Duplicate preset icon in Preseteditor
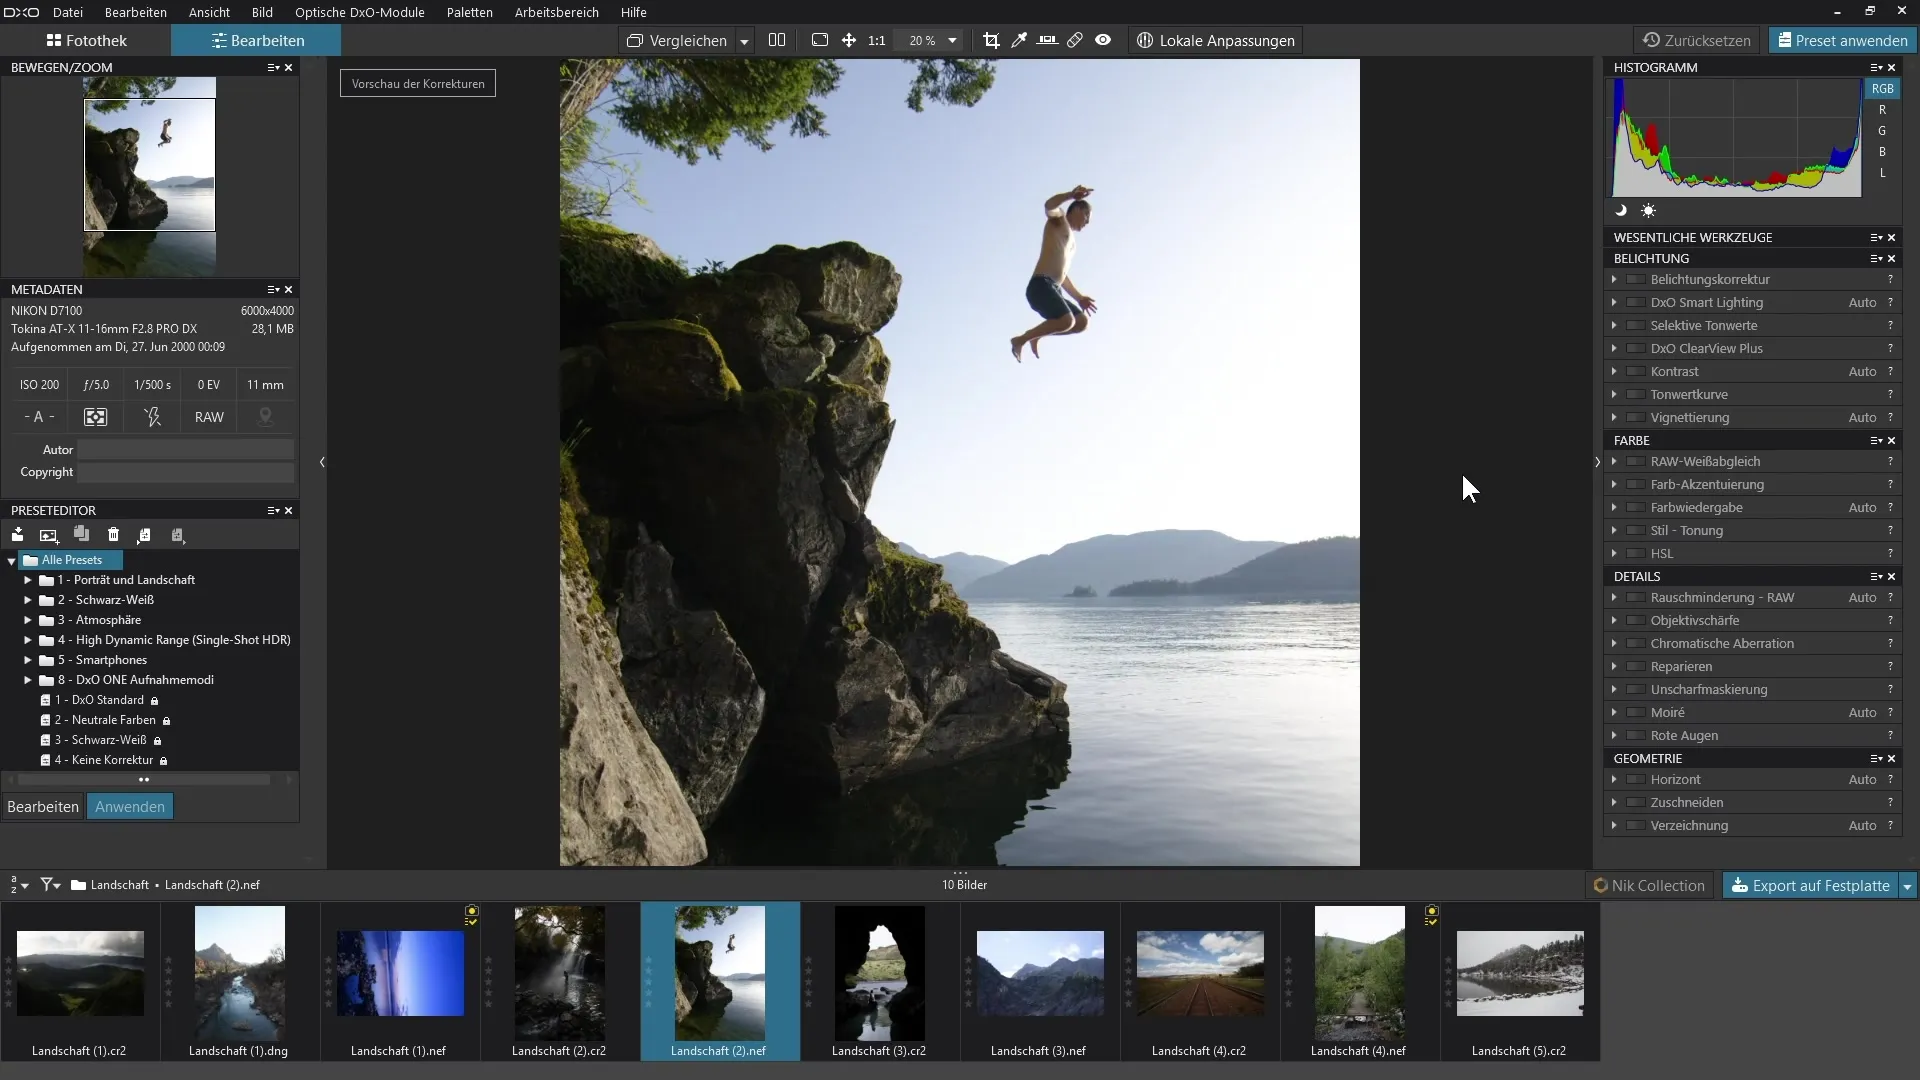 (81, 535)
